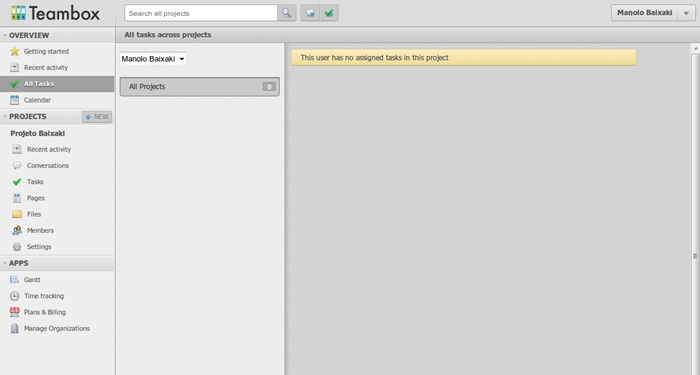The width and height of the screenshot is (700, 375).
Task: Click the Members people icon
Action: click(17, 230)
